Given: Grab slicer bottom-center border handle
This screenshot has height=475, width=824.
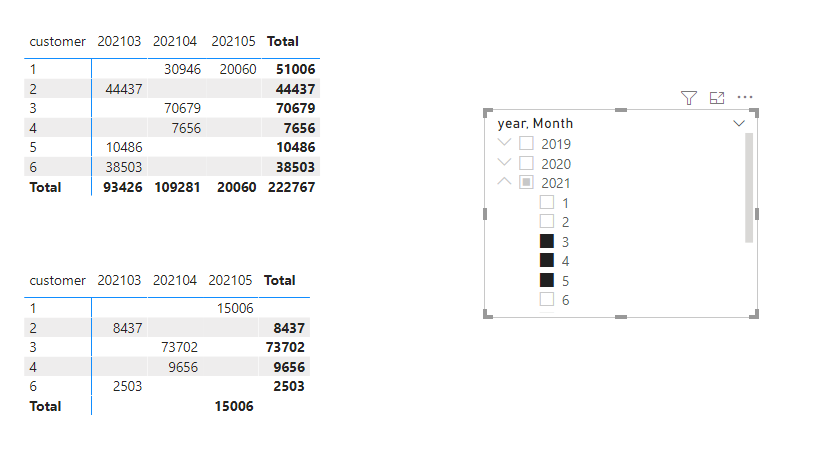Looking at the screenshot, I should 621,317.
